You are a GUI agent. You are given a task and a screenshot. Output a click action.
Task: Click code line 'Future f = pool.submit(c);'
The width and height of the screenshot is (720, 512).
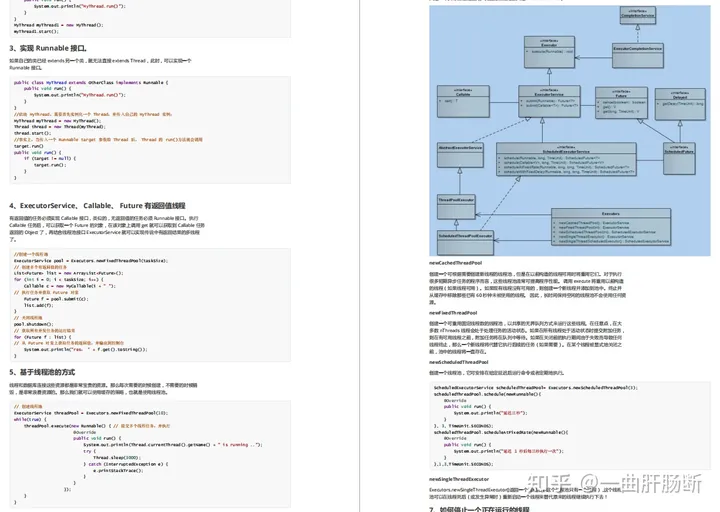click(x=56, y=298)
